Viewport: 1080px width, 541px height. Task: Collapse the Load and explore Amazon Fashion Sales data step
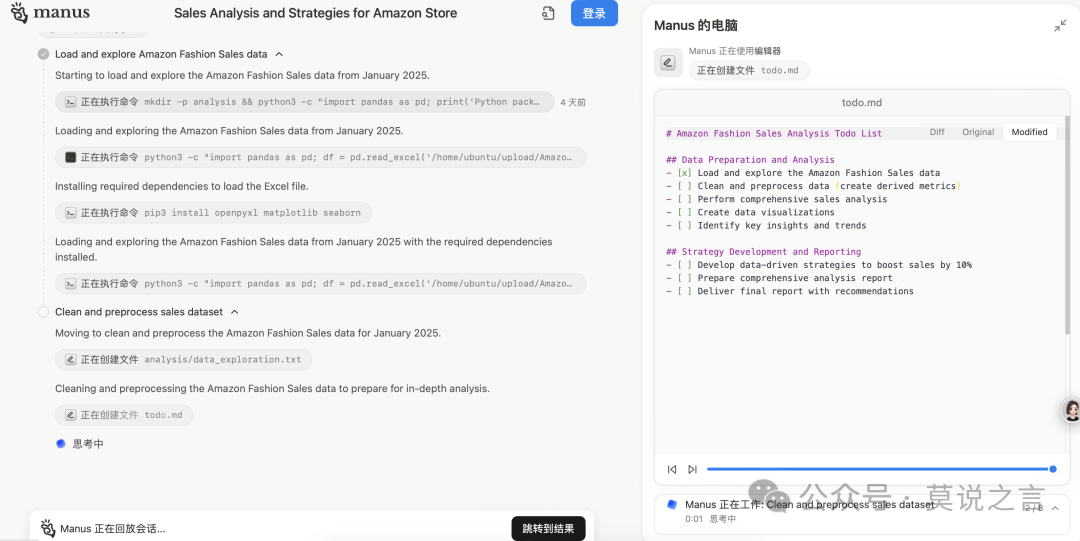tap(279, 54)
